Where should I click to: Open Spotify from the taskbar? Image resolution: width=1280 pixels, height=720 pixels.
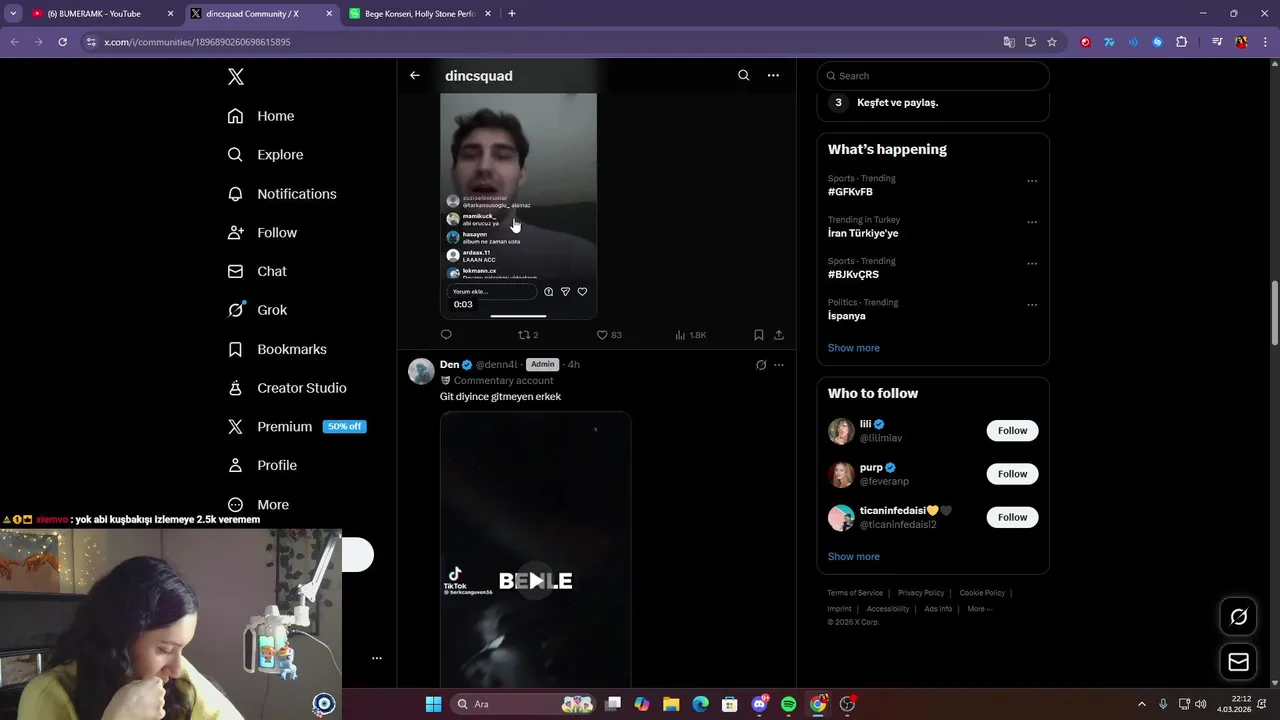[788, 704]
